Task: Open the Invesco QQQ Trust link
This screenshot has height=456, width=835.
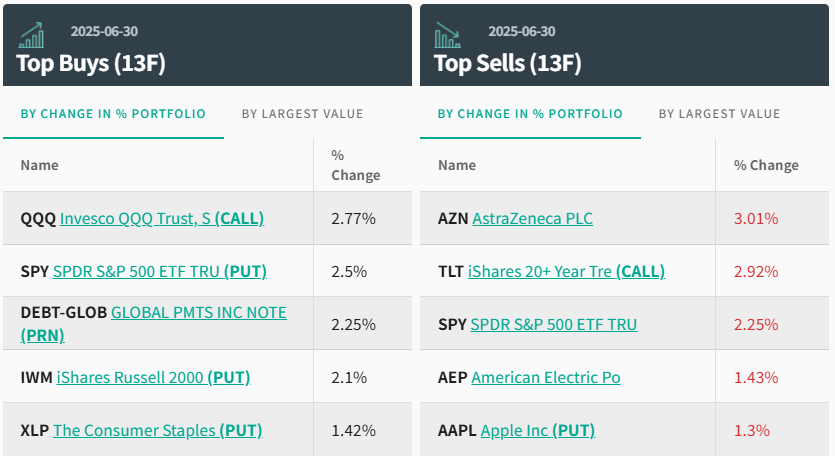Action: point(162,218)
